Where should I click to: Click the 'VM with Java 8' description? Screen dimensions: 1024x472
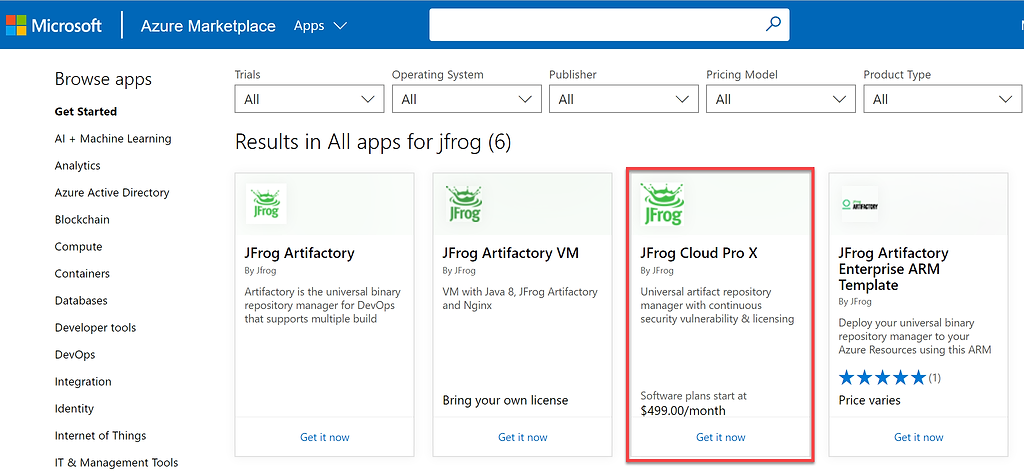coord(520,298)
